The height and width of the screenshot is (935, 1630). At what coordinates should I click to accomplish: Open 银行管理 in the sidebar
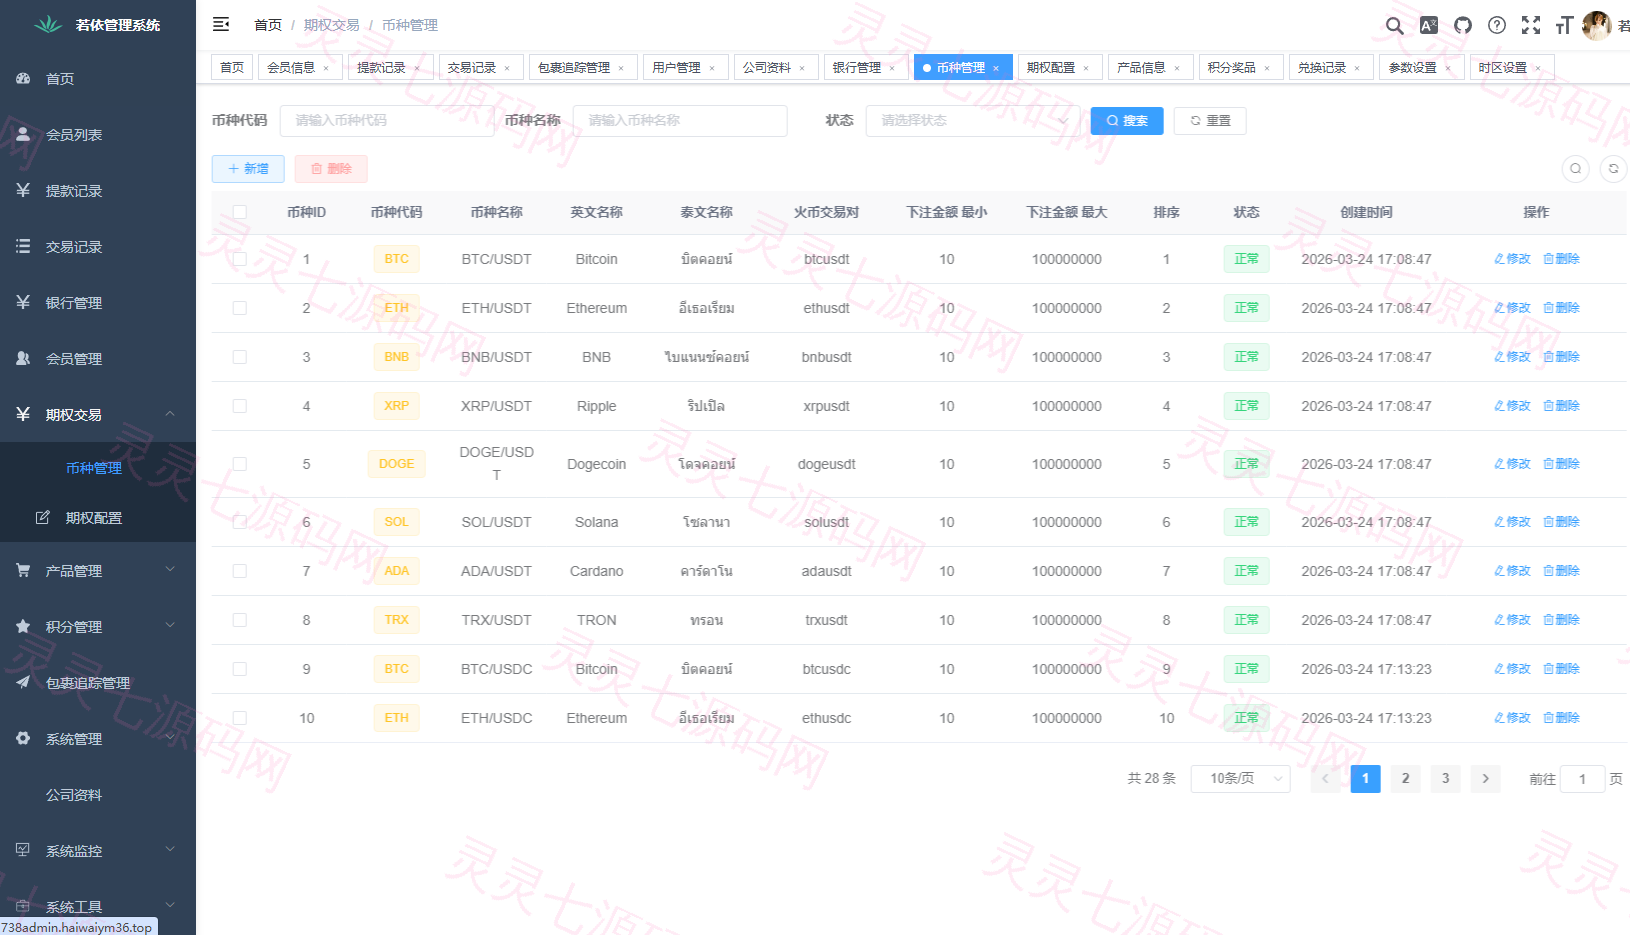click(98, 303)
